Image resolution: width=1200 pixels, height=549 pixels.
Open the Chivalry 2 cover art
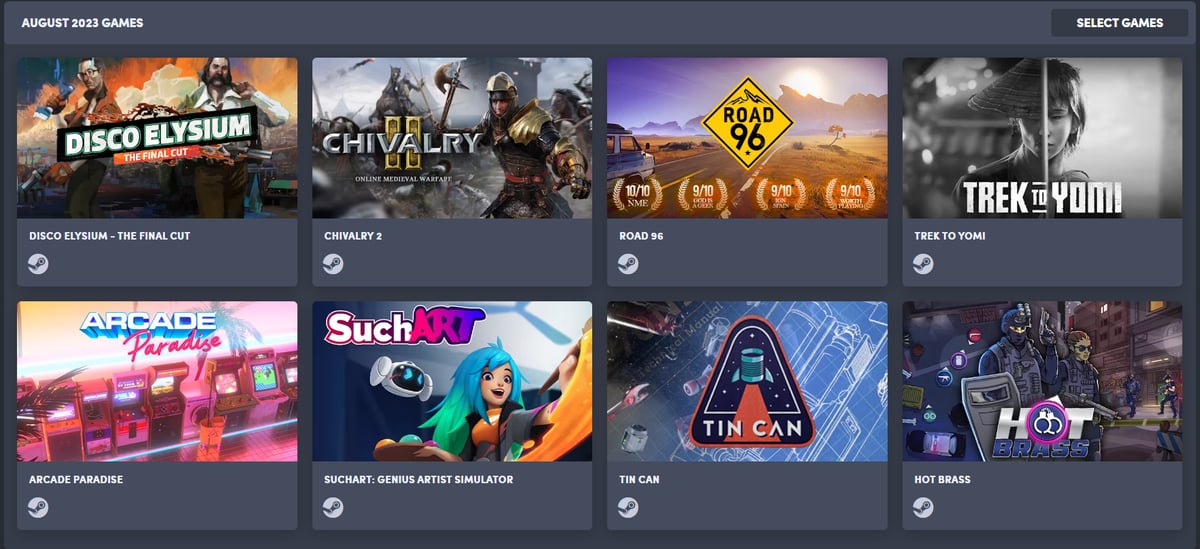pos(452,138)
